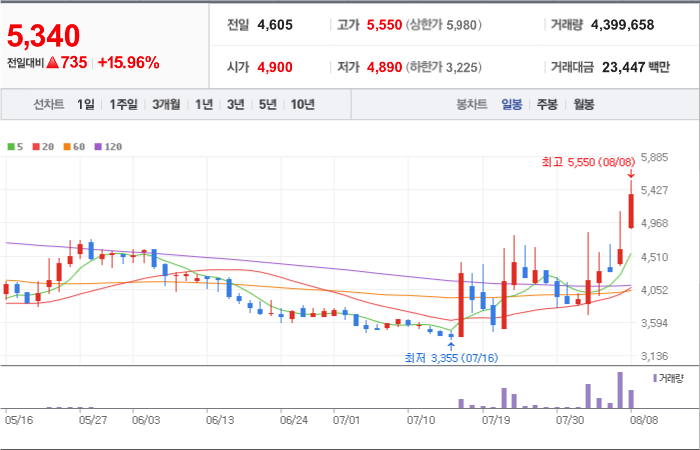Click the 05/27 date on the axis
Image resolution: width=700 pixels, height=450 pixels.
pos(92,421)
